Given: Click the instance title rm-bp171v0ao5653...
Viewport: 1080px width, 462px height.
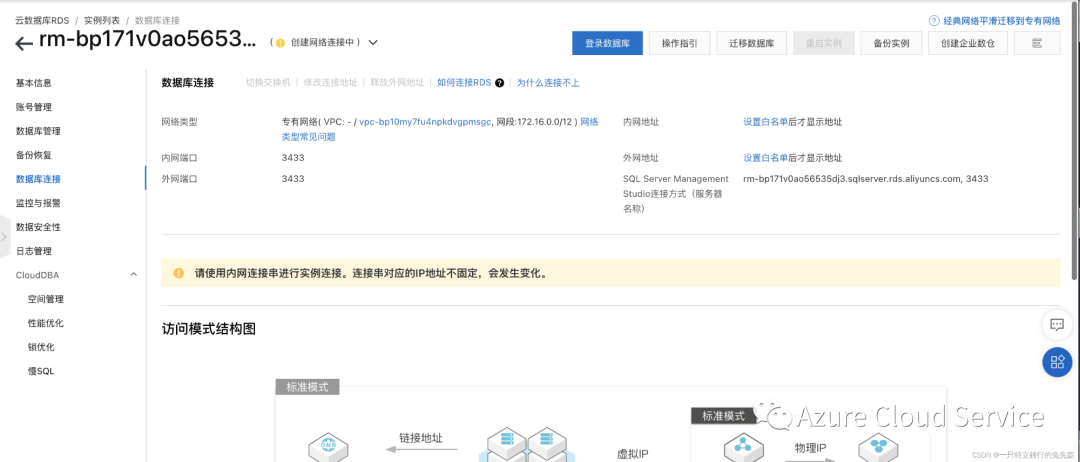Looking at the screenshot, I should pyautogui.click(x=146, y=41).
